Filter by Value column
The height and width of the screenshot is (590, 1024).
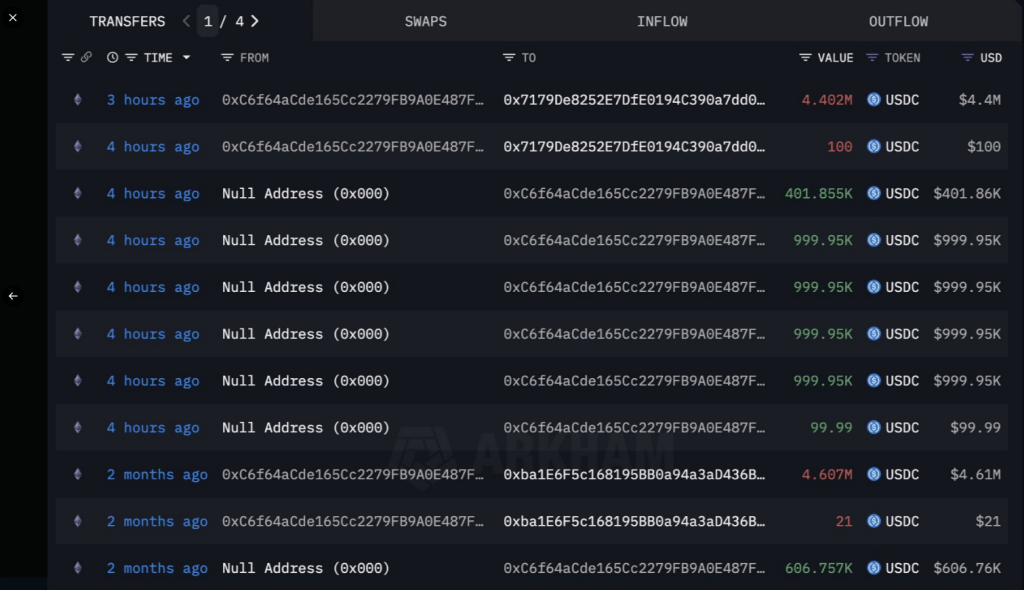(806, 58)
